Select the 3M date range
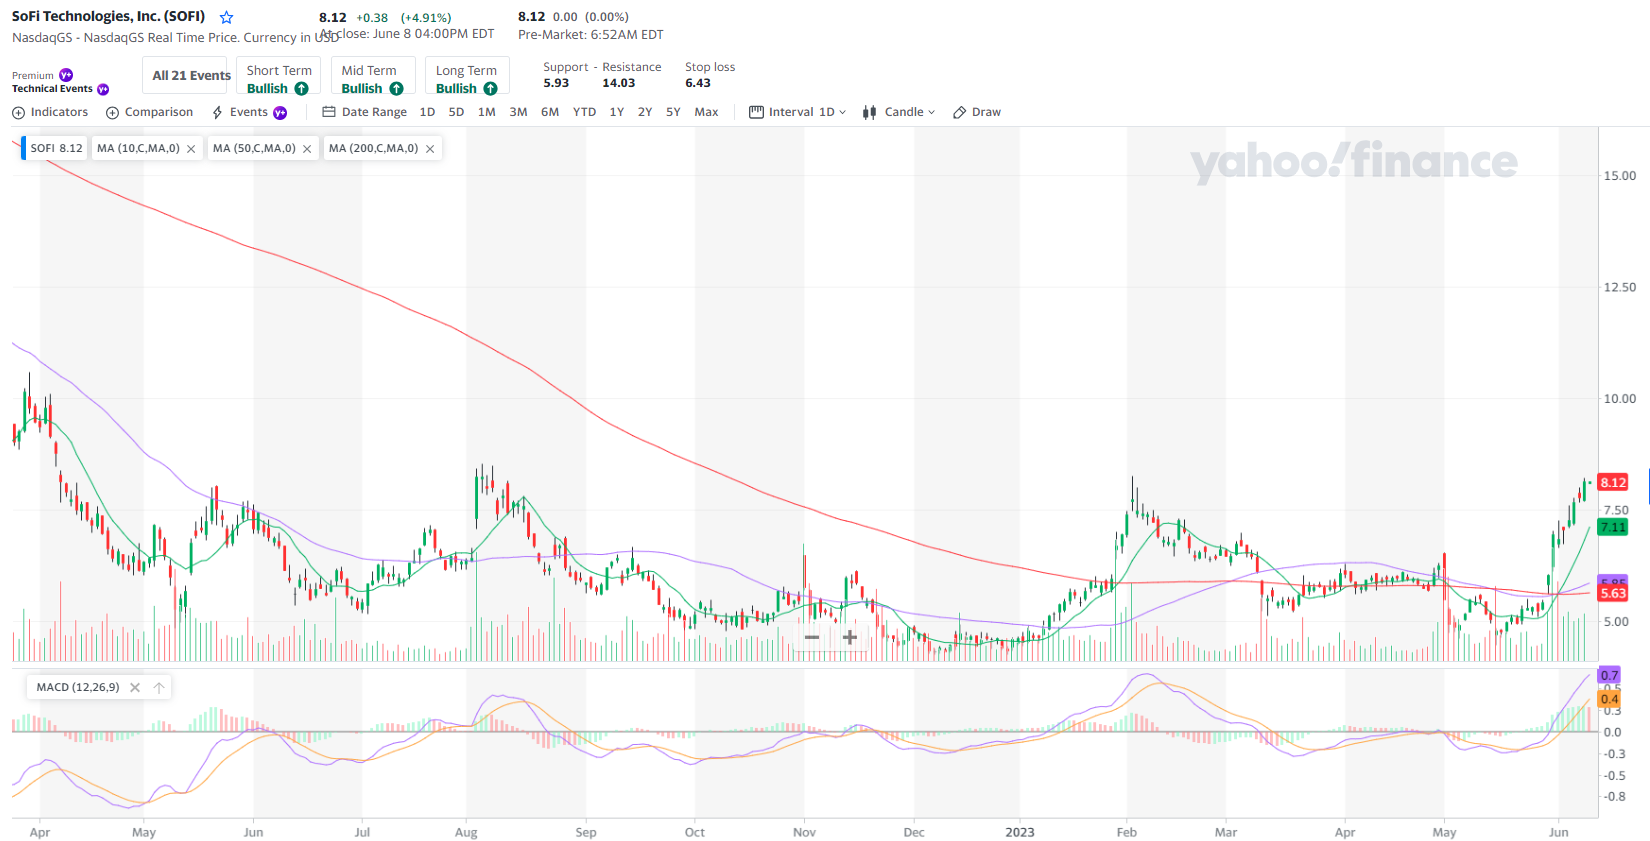Image resolution: width=1650 pixels, height=841 pixels. (518, 112)
